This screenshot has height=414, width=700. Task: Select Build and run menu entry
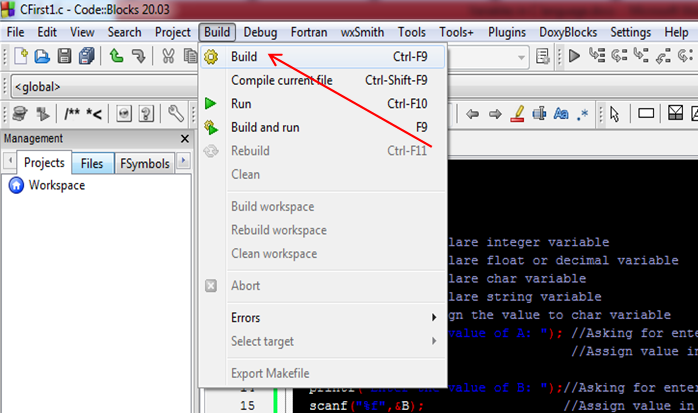323,127
